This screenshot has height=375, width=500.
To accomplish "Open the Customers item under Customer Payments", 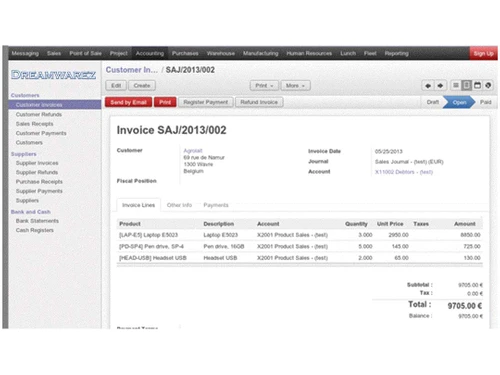I will click(29, 142).
